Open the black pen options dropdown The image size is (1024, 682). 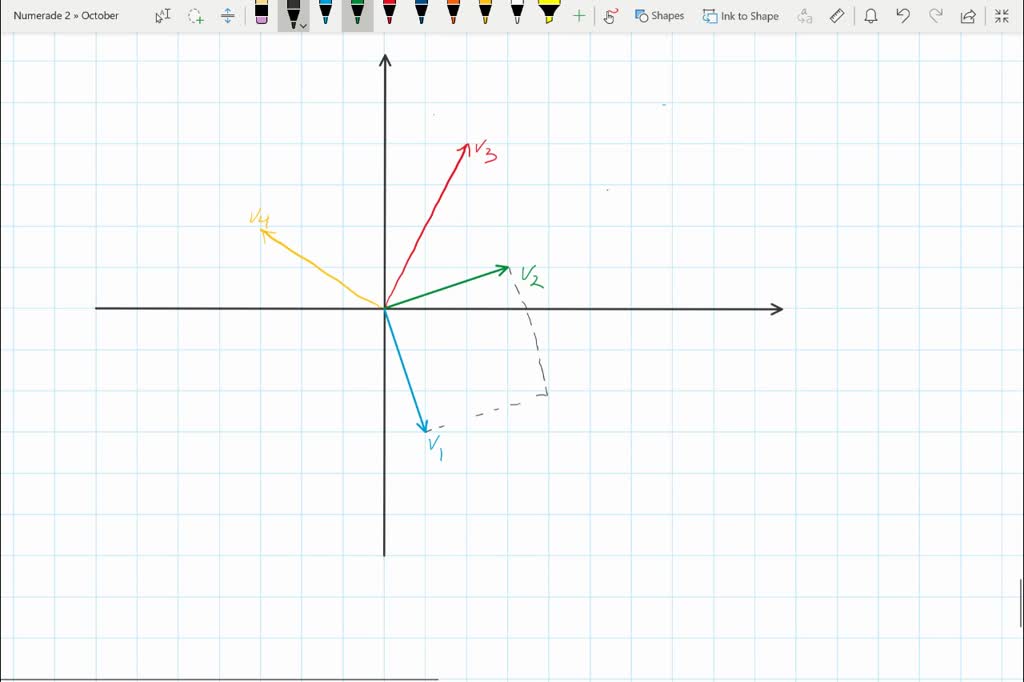(x=303, y=23)
